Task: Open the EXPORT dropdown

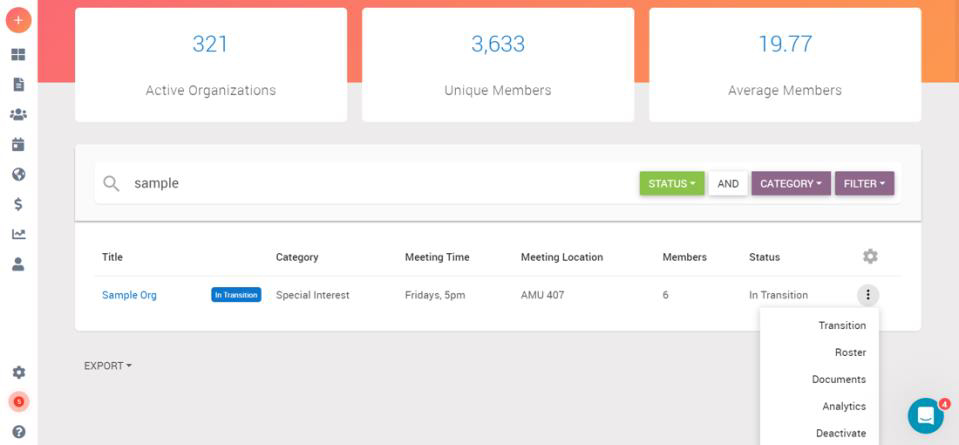Action: point(107,366)
